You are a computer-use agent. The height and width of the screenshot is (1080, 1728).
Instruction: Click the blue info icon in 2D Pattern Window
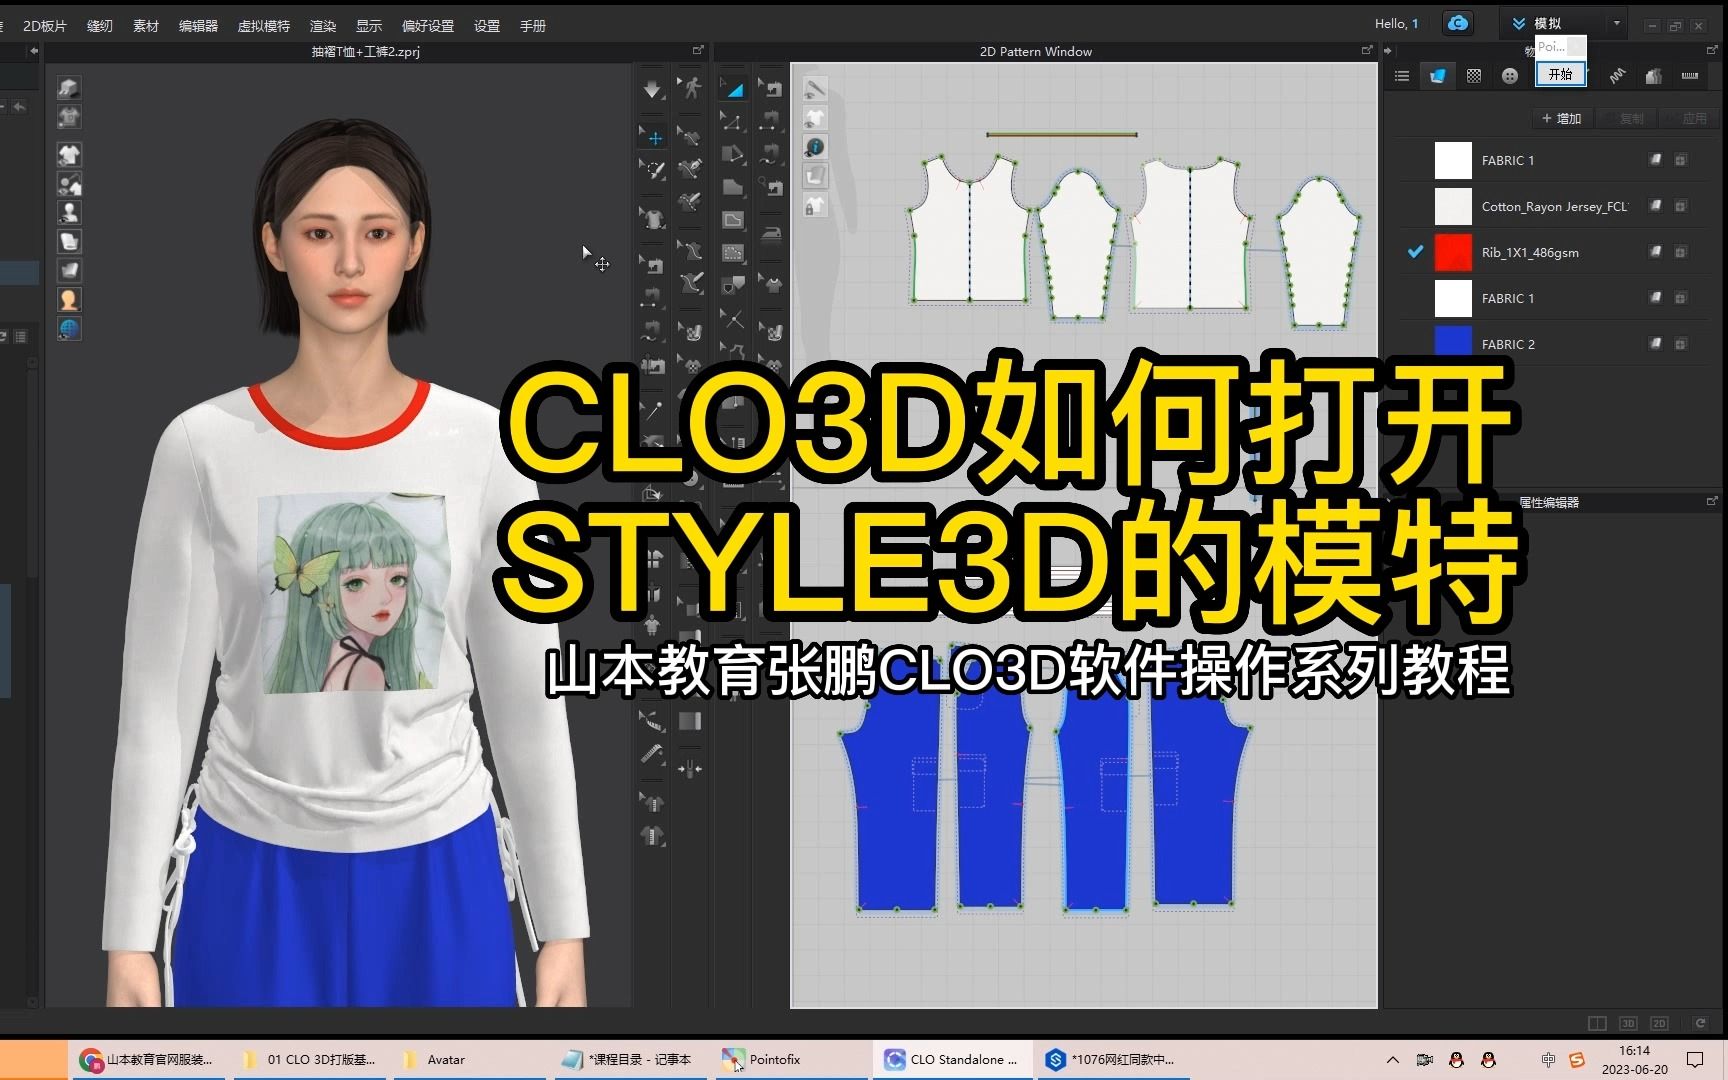pyautogui.click(x=816, y=147)
